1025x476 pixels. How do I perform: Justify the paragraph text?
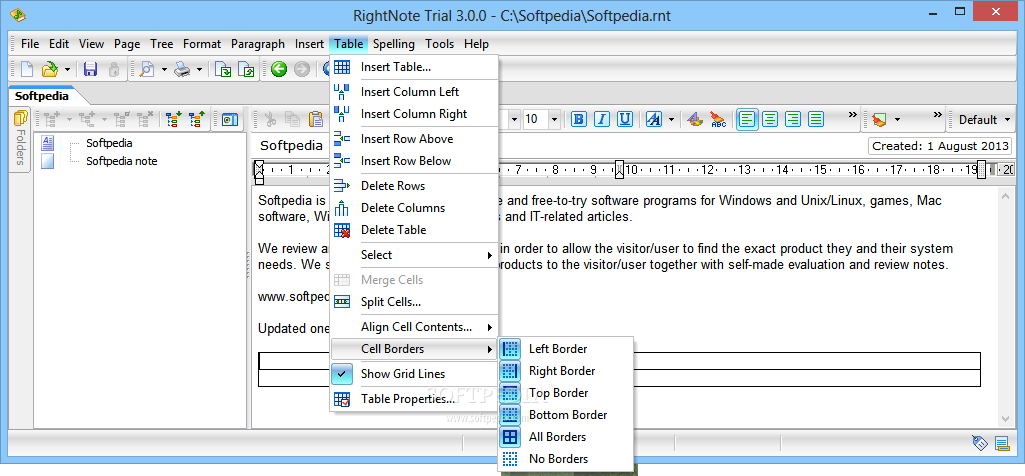pyautogui.click(x=815, y=119)
